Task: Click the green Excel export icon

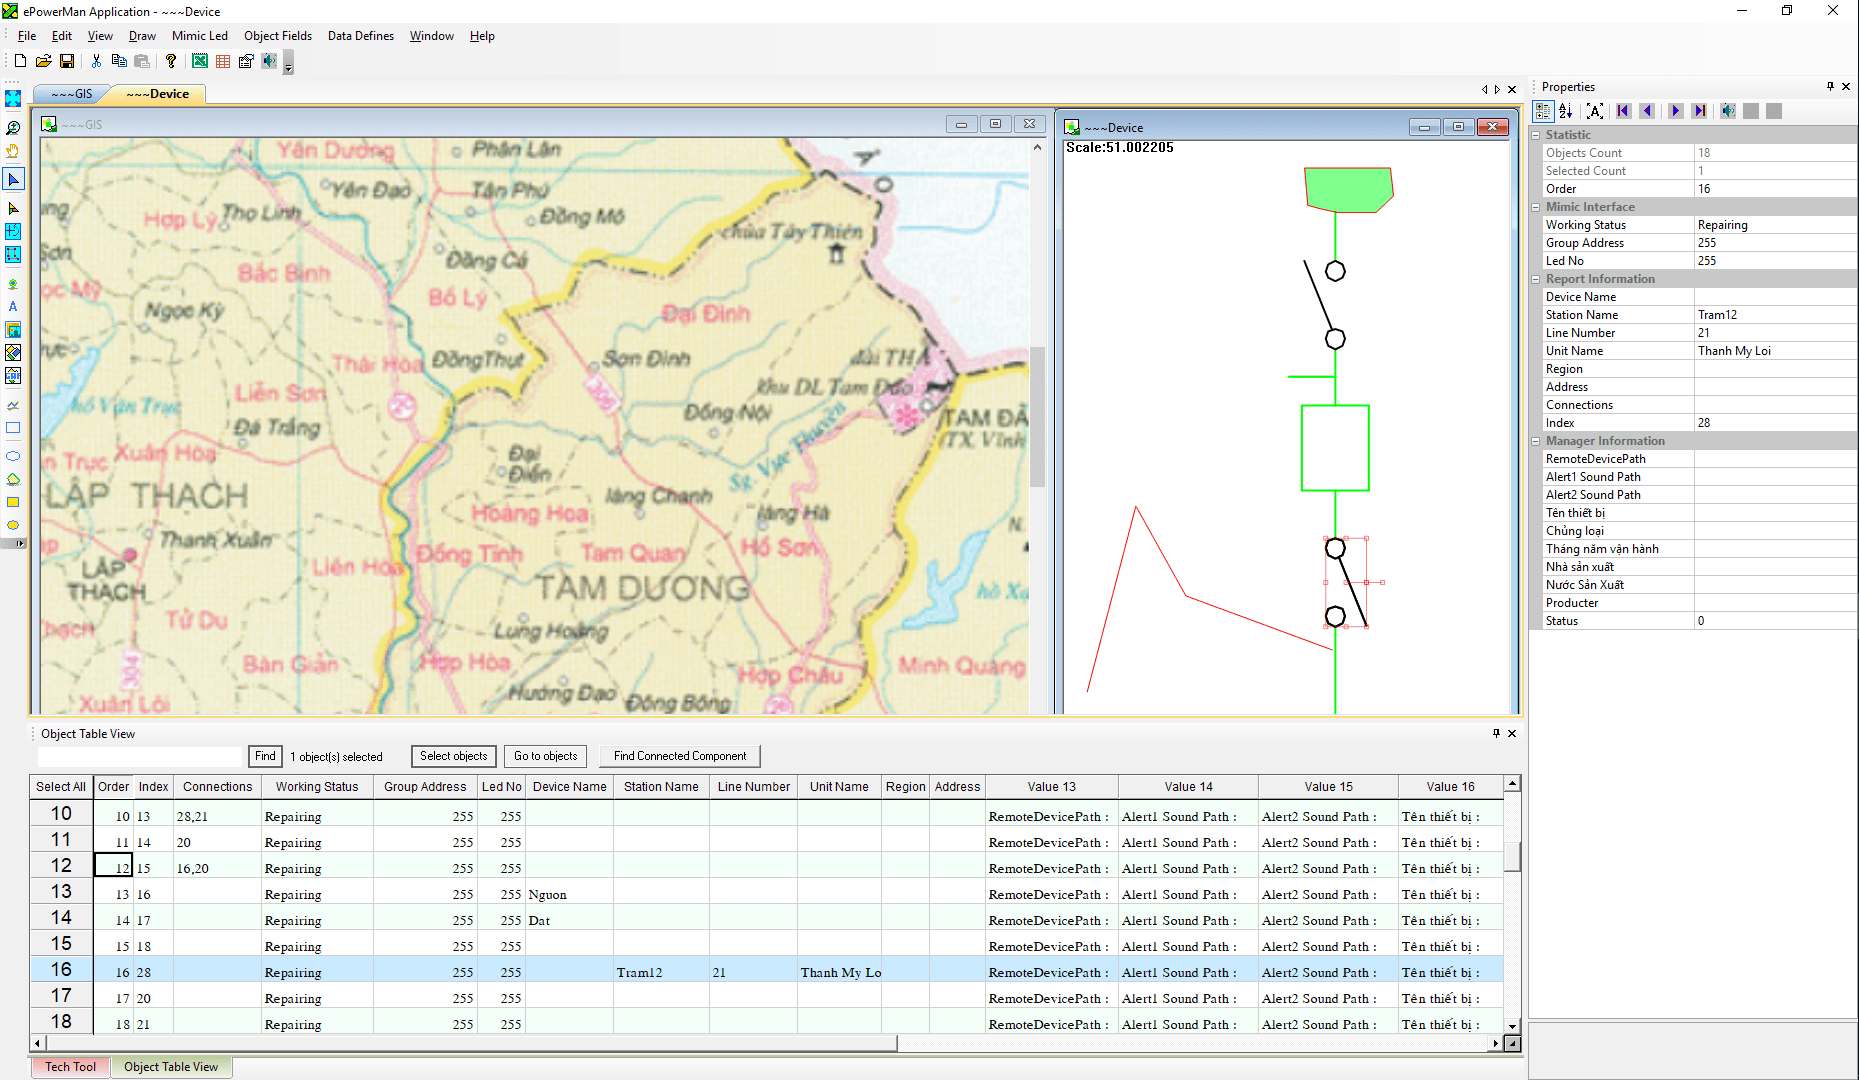Action: pyautogui.click(x=200, y=61)
